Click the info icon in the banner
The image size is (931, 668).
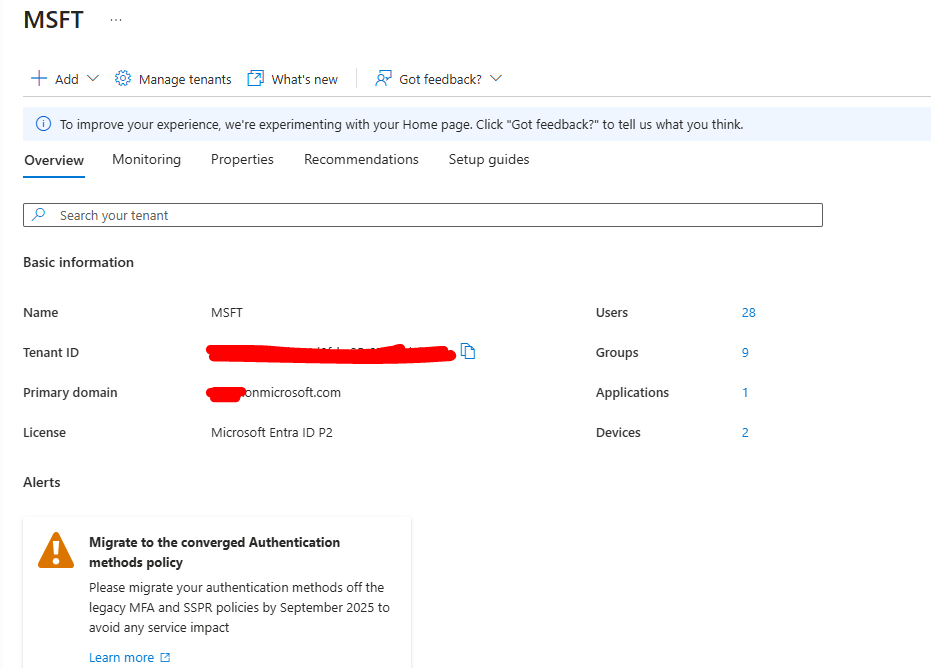(x=43, y=124)
